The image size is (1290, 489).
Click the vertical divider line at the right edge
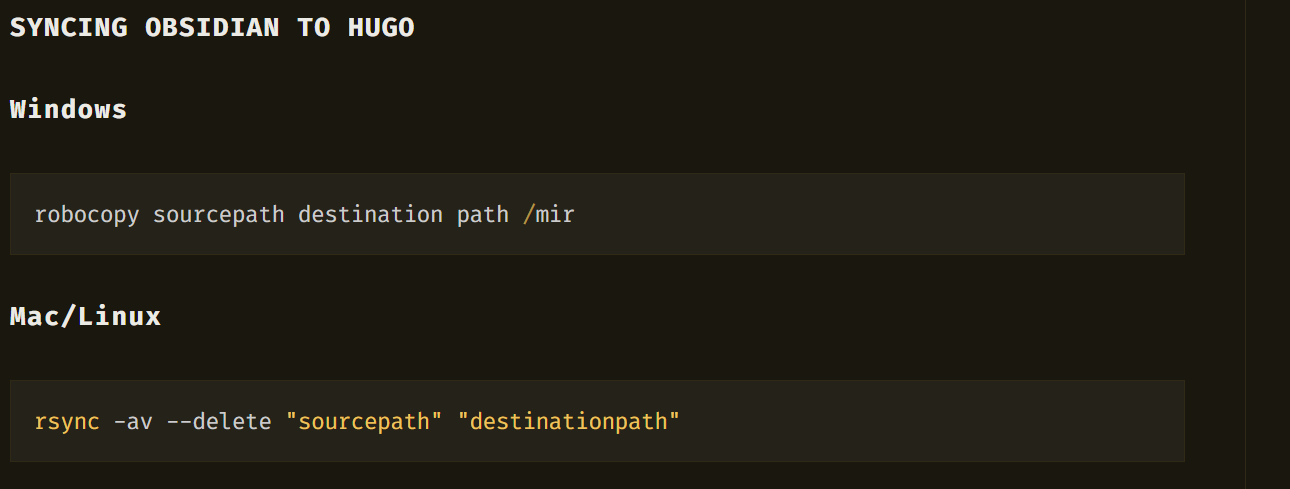[1245, 244]
